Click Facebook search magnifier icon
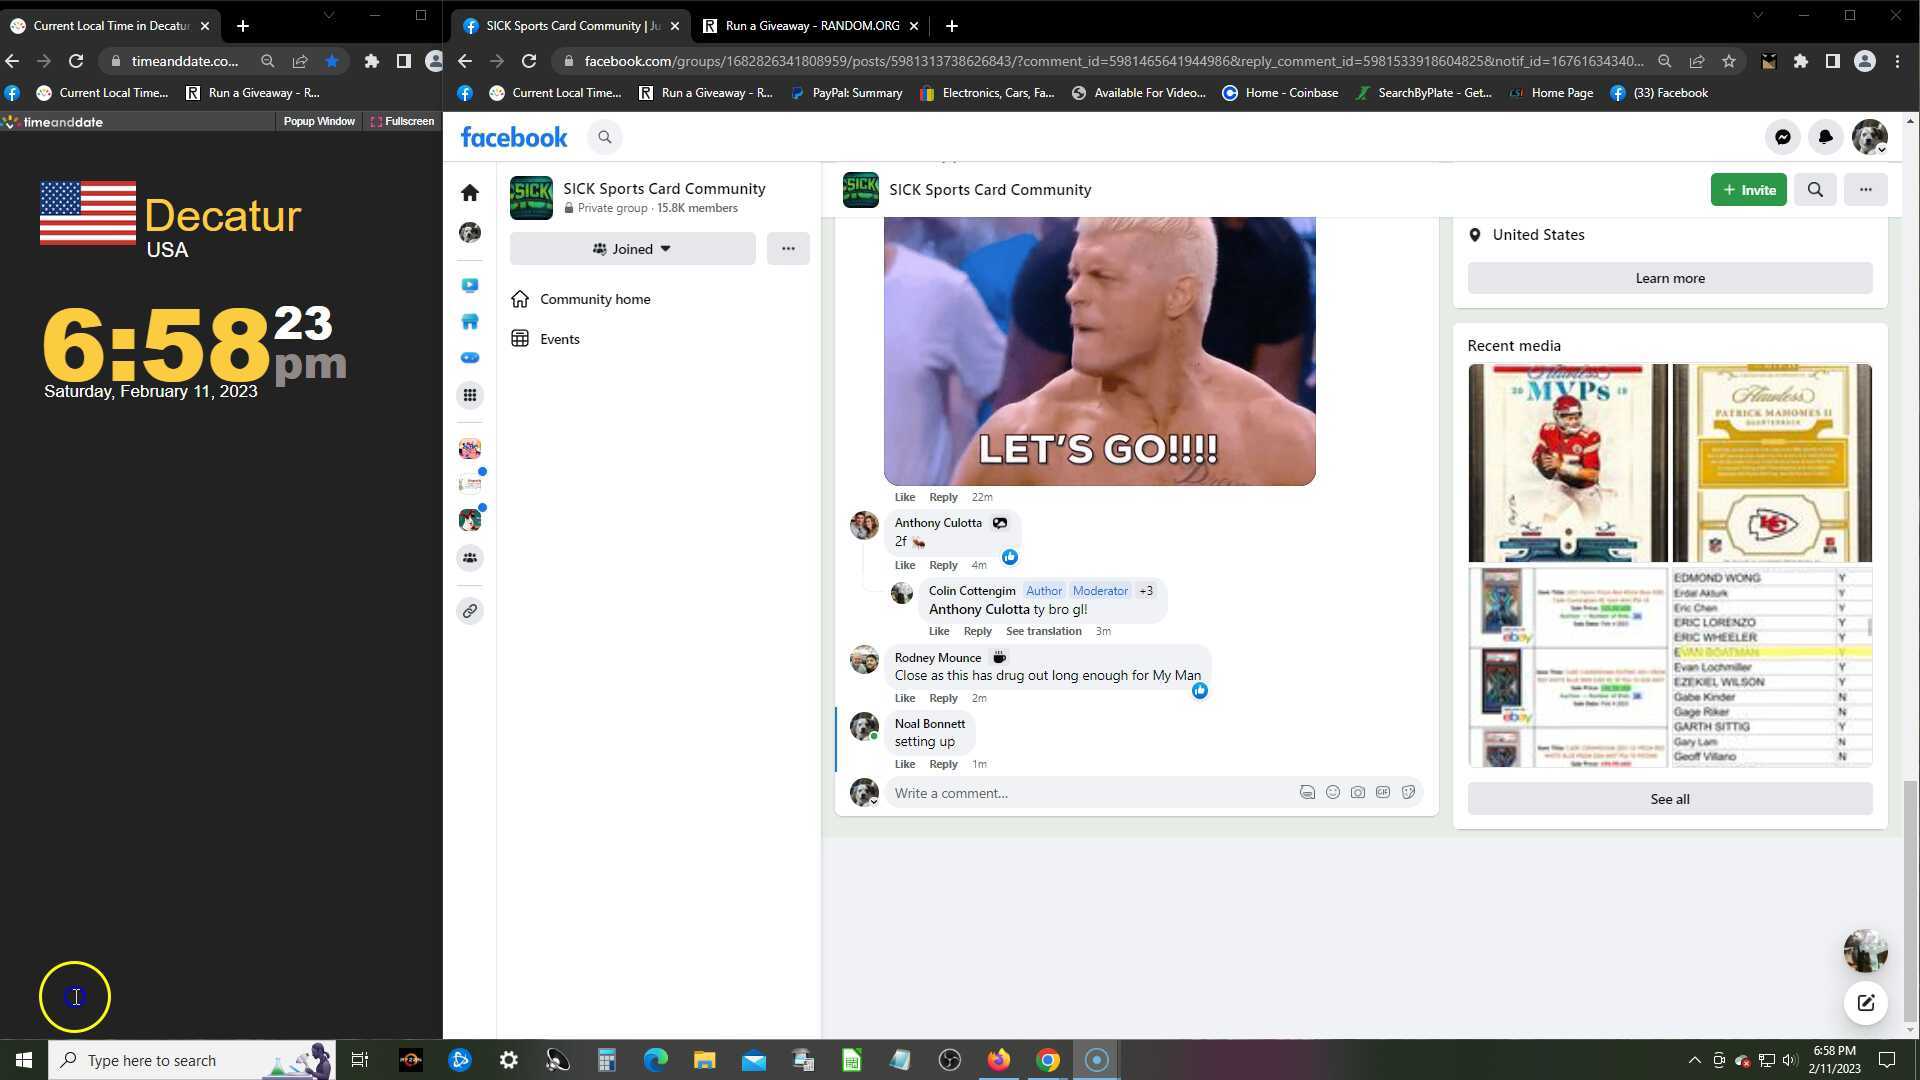Screen dimensions: 1920x1080 tap(604, 137)
